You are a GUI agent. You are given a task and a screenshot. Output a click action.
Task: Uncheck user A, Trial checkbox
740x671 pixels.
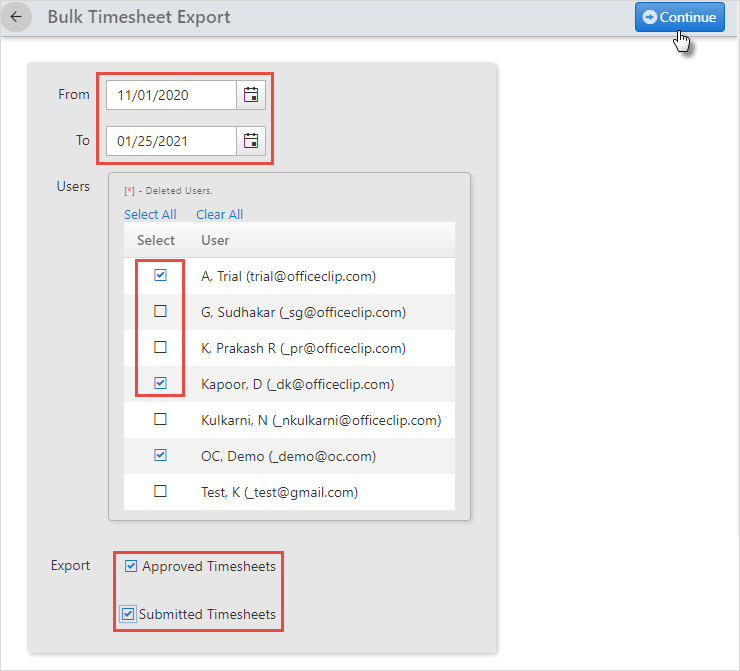[160, 275]
